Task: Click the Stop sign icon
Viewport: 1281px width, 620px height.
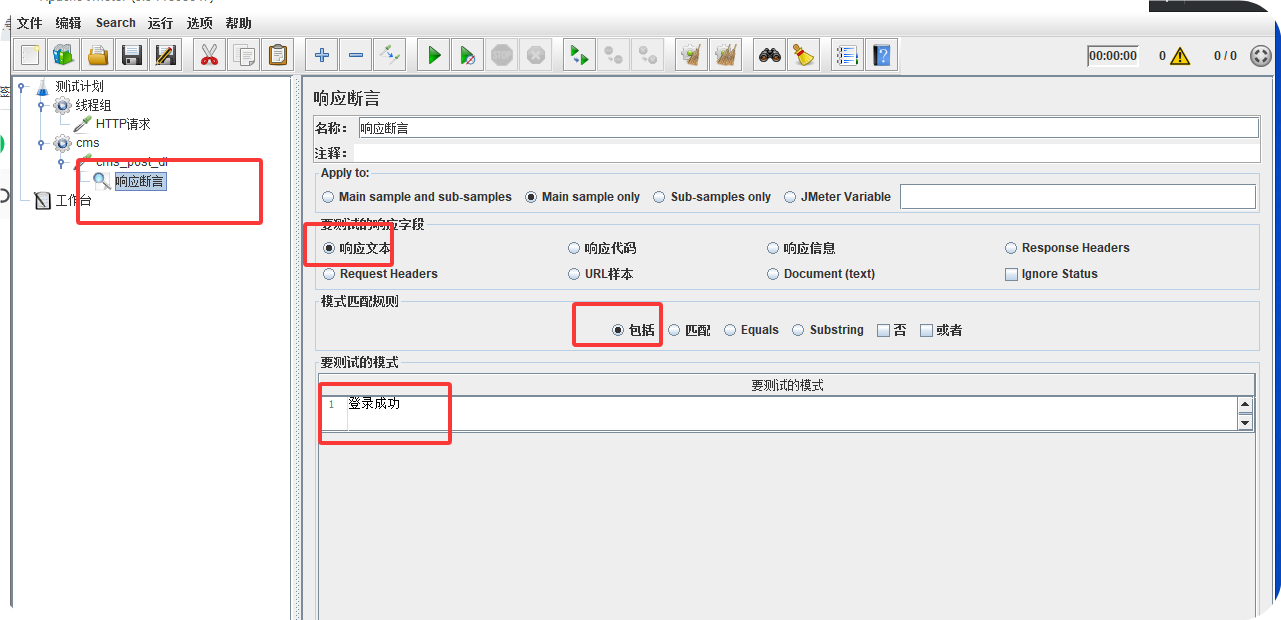Action: click(x=502, y=55)
